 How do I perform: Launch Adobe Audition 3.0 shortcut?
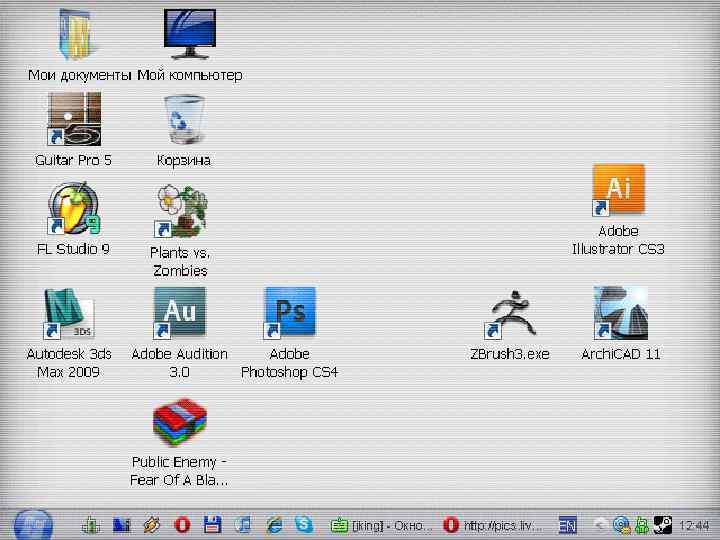tap(180, 313)
